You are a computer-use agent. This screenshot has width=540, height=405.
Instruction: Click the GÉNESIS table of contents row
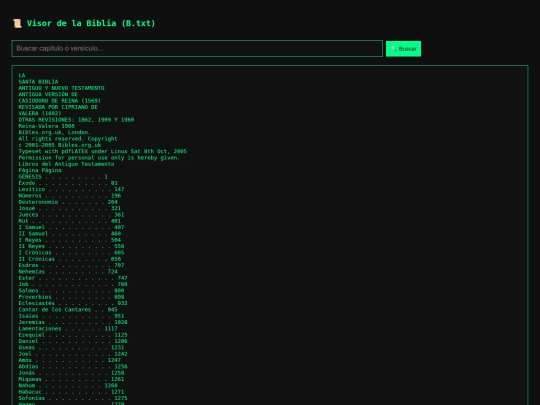(x=63, y=177)
